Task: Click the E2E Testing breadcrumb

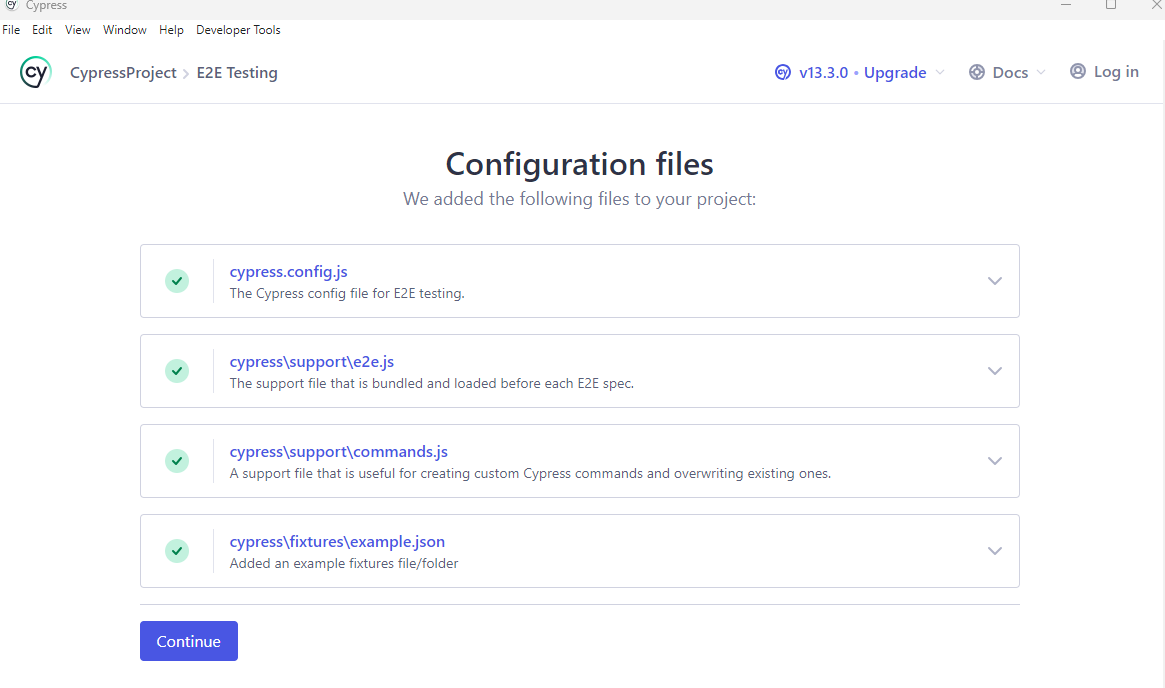Action: click(x=237, y=72)
